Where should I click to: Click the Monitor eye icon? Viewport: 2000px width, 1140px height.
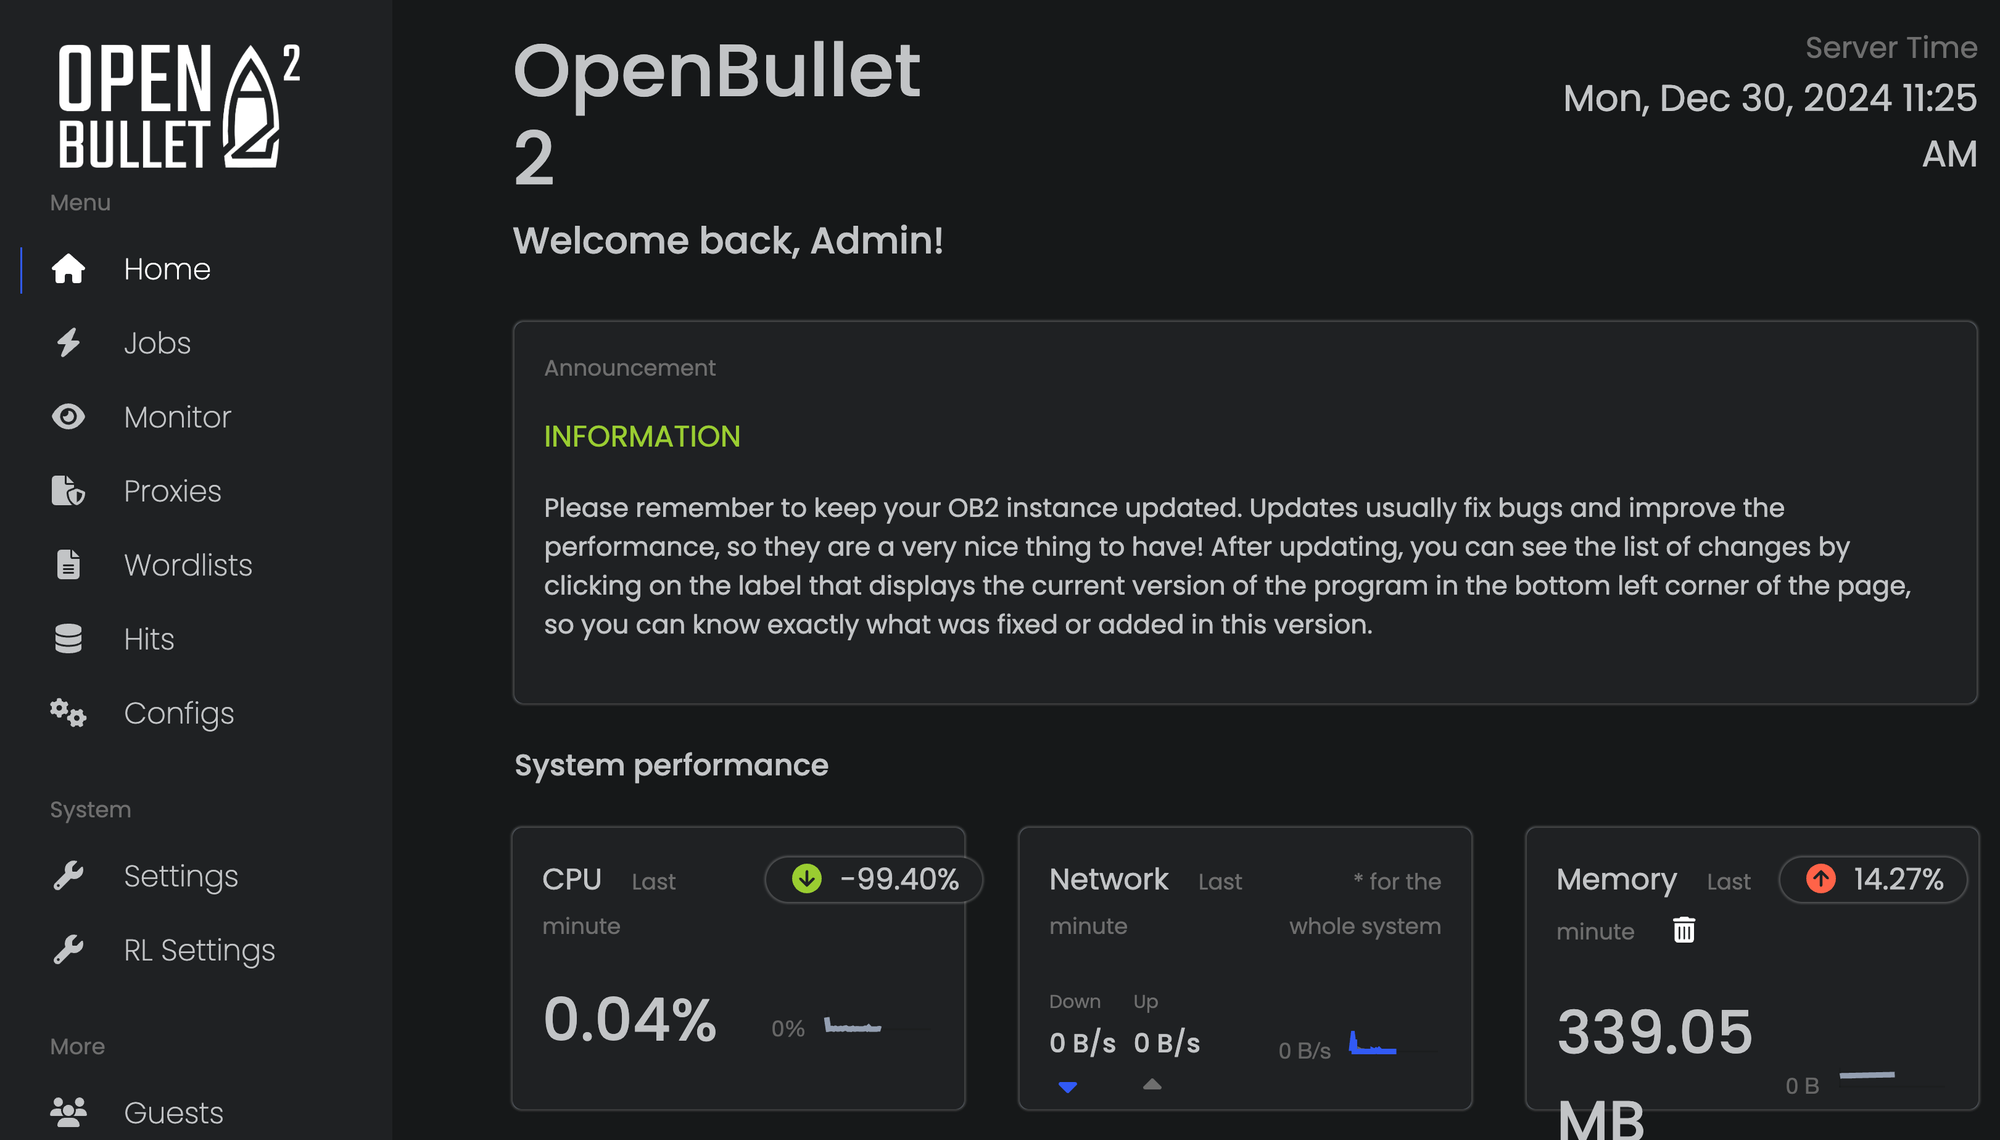pyautogui.click(x=68, y=417)
